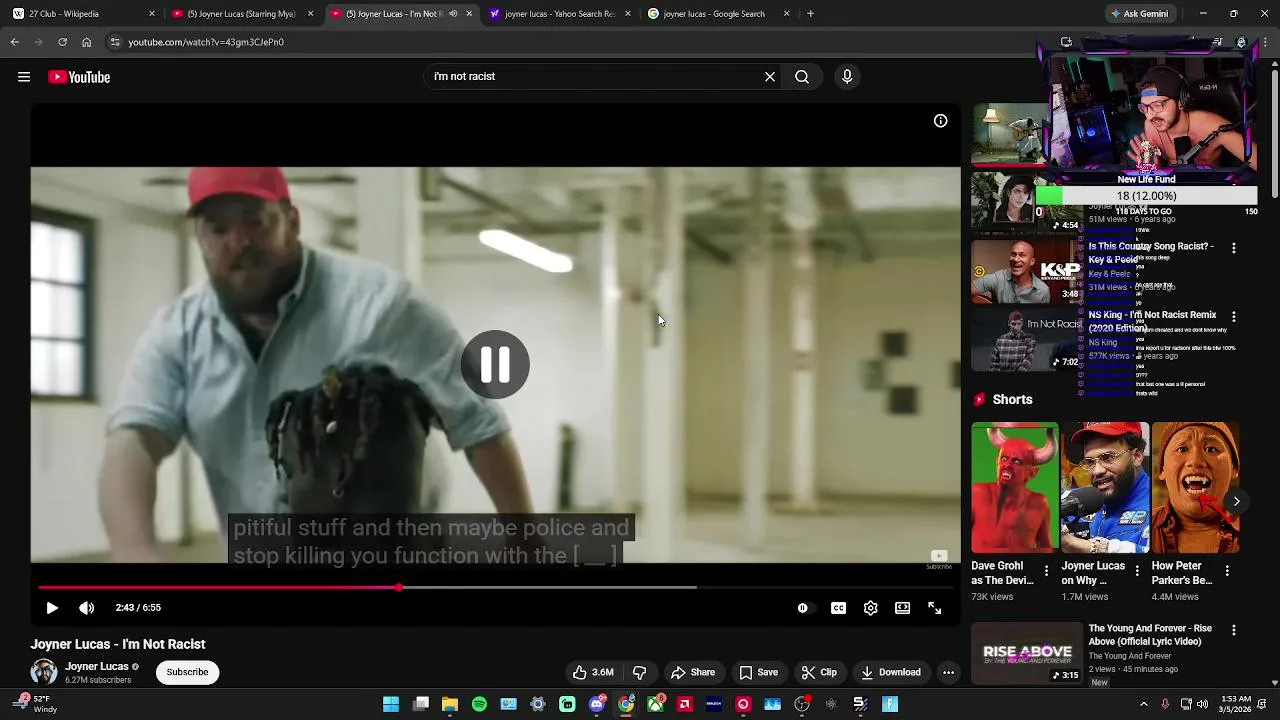This screenshot has height=720, width=1280.
Task: Reload the page
Action: tap(62, 42)
